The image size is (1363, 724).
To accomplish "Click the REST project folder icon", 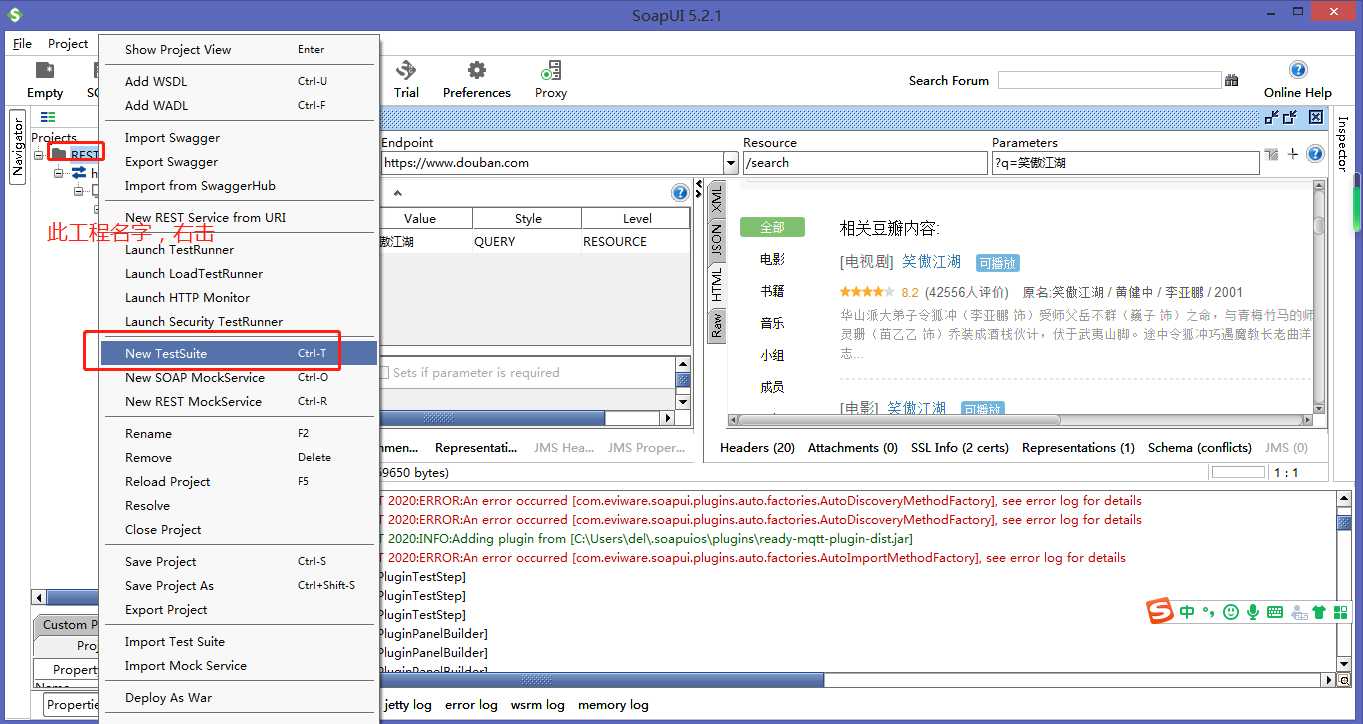I will coord(59,154).
